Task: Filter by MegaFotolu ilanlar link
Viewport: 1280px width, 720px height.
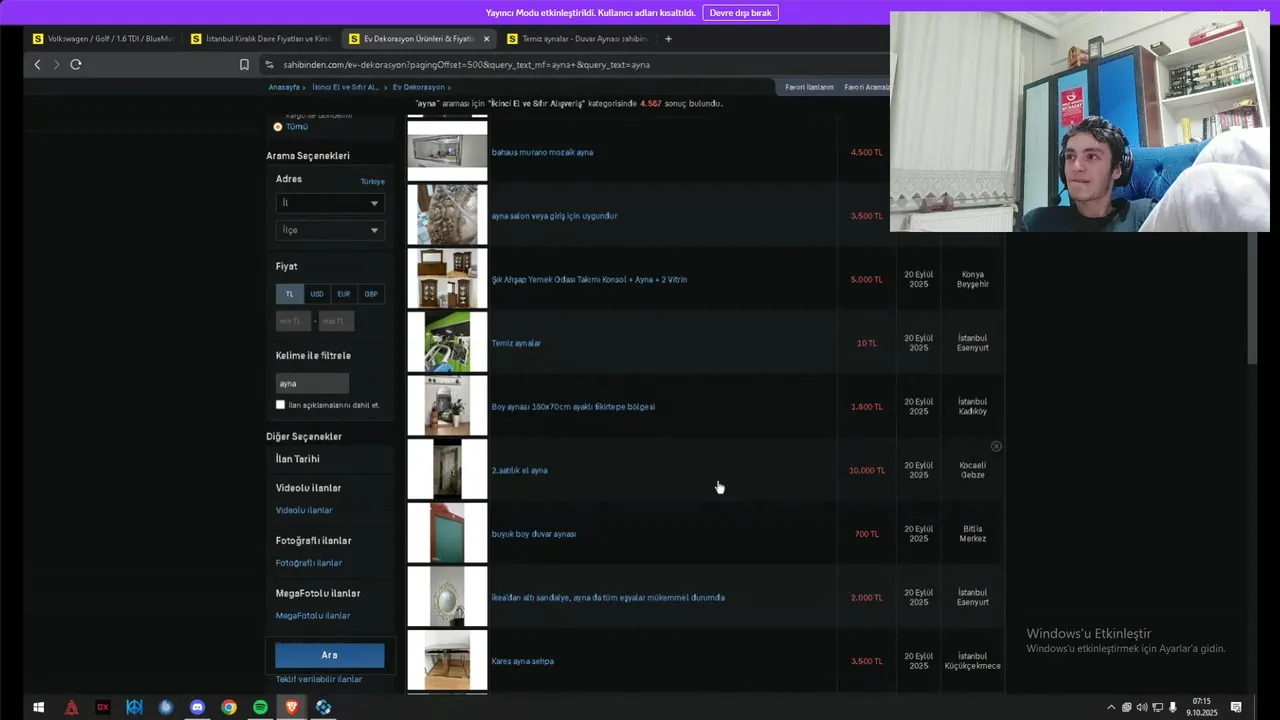Action: [313, 616]
